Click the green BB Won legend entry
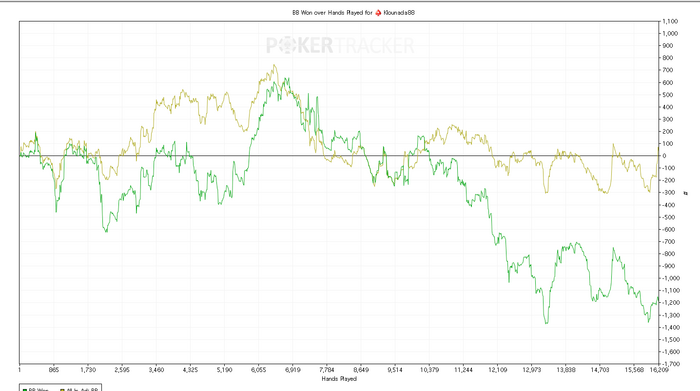 tap(36, 389)
